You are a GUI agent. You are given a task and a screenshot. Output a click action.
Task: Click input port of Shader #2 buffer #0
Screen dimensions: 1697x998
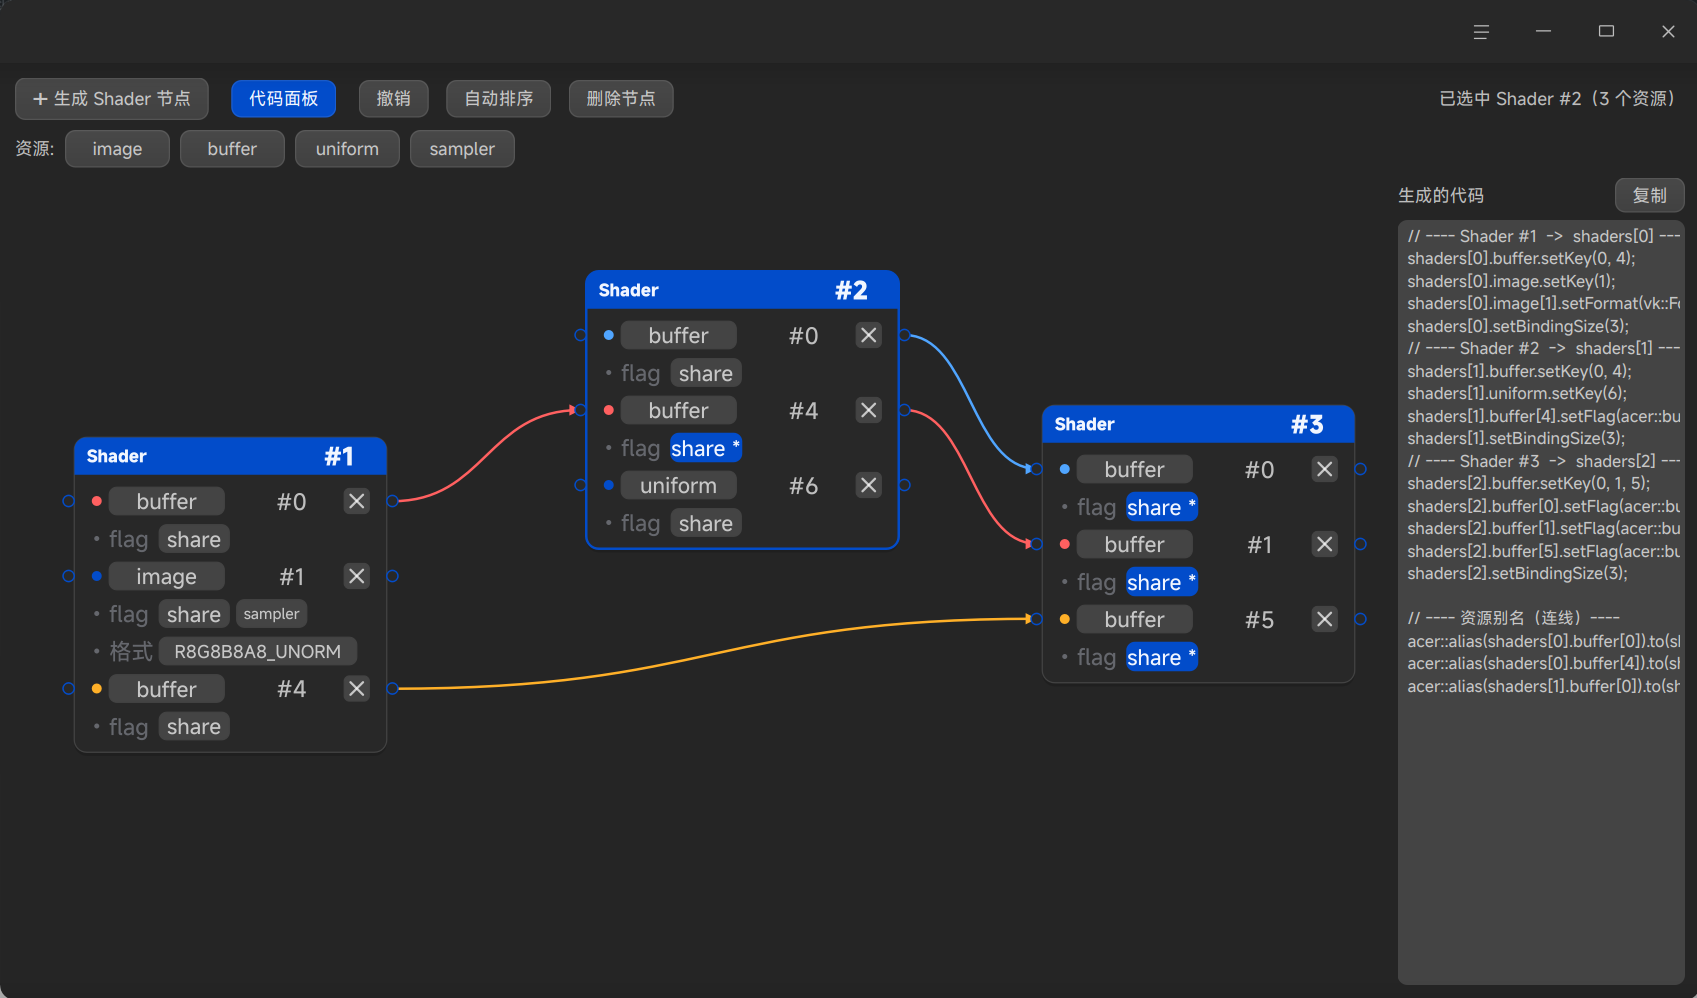coord(580,335)
